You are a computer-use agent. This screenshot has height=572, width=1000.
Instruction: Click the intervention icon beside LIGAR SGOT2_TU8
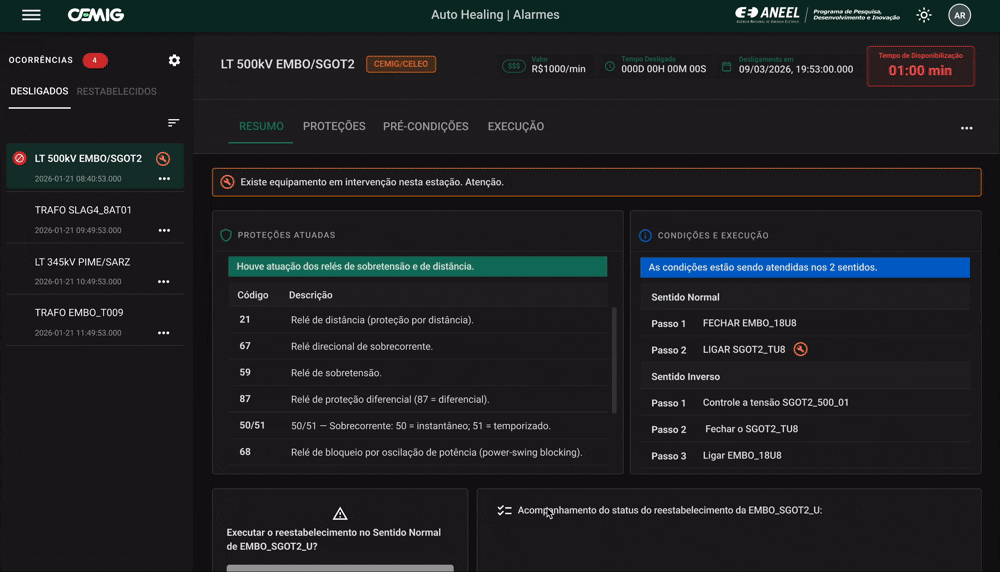tap(800, 349)
